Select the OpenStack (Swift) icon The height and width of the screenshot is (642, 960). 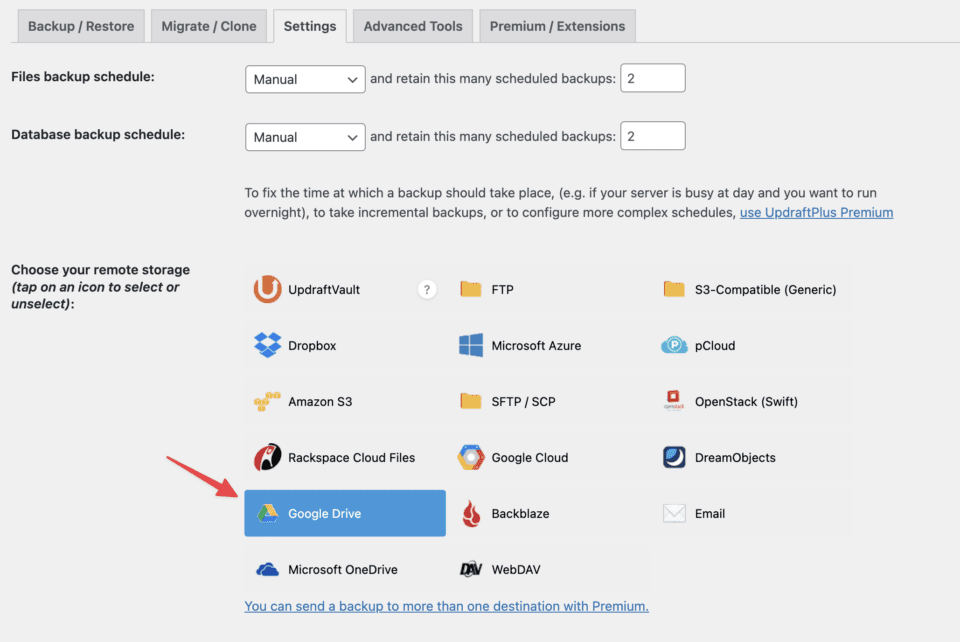tap(673, 400)
